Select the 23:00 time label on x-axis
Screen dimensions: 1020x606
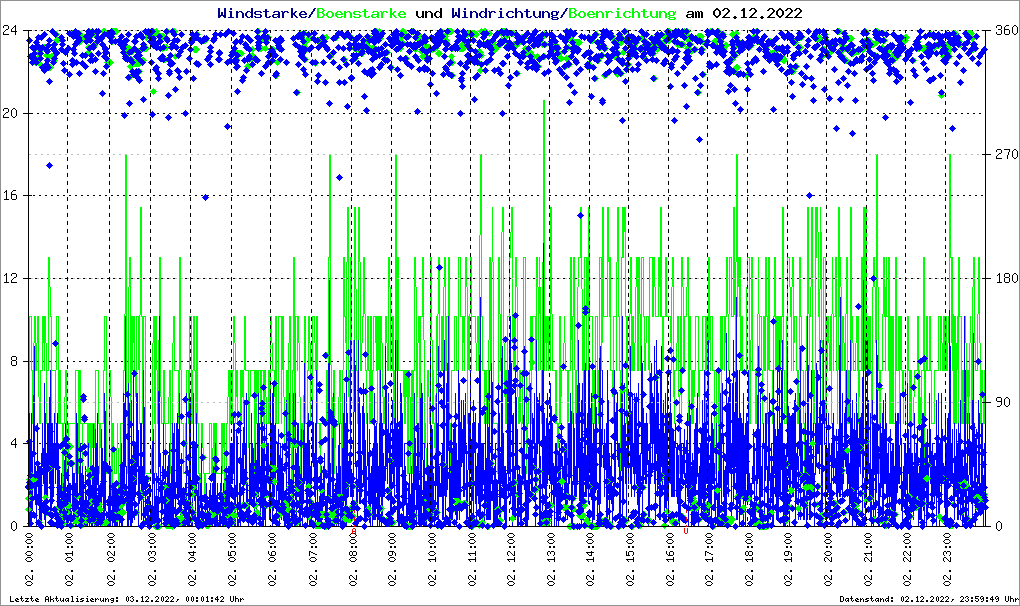pyautogui.click(x=948, y=557)
